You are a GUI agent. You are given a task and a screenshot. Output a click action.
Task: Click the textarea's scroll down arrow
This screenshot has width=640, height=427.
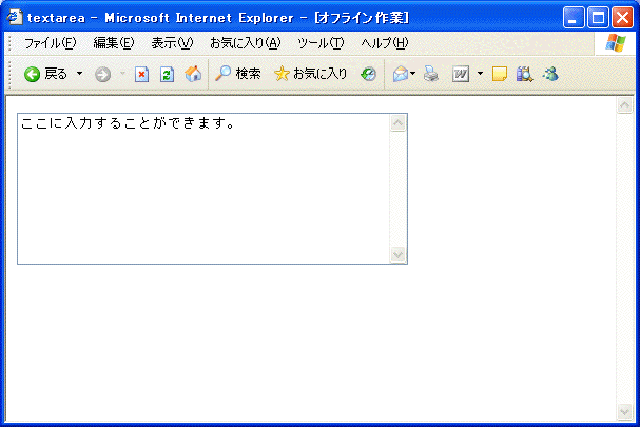(398, 255)
